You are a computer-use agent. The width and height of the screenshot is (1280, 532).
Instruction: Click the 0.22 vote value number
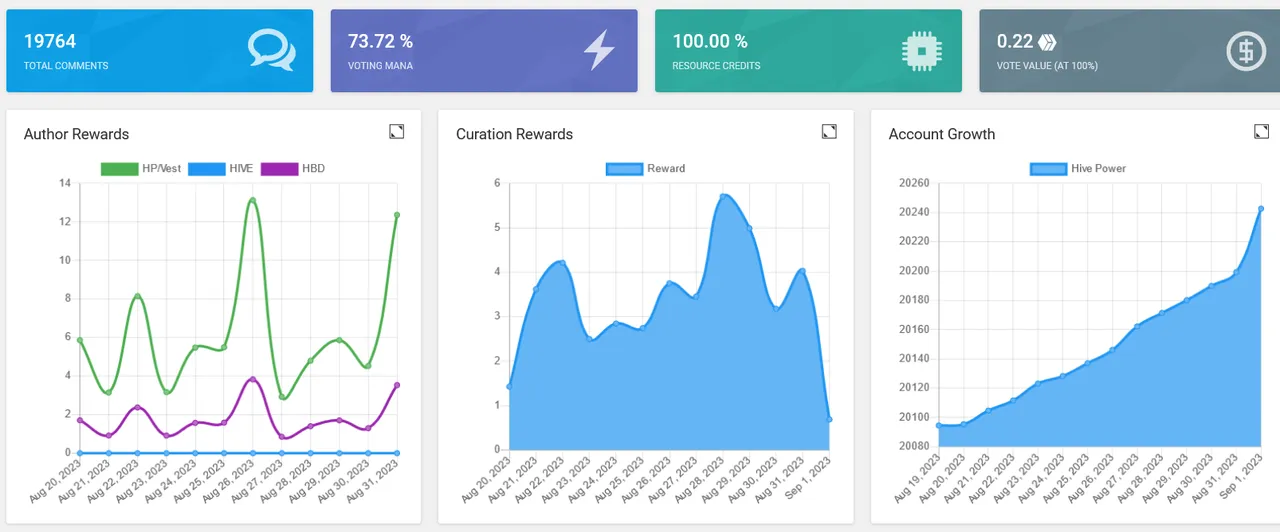click(1015, 41)
